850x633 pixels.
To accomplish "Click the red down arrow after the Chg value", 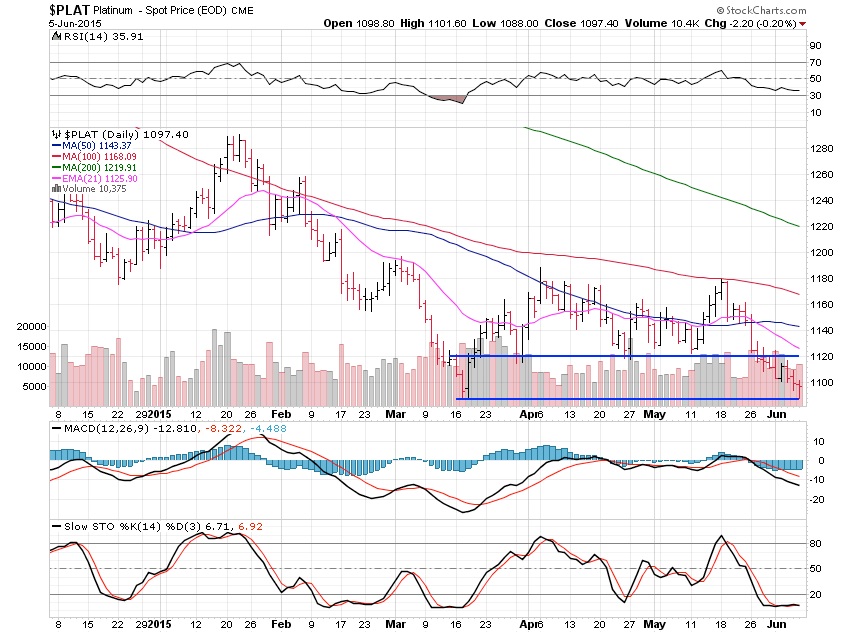I will tap(802, 24).
